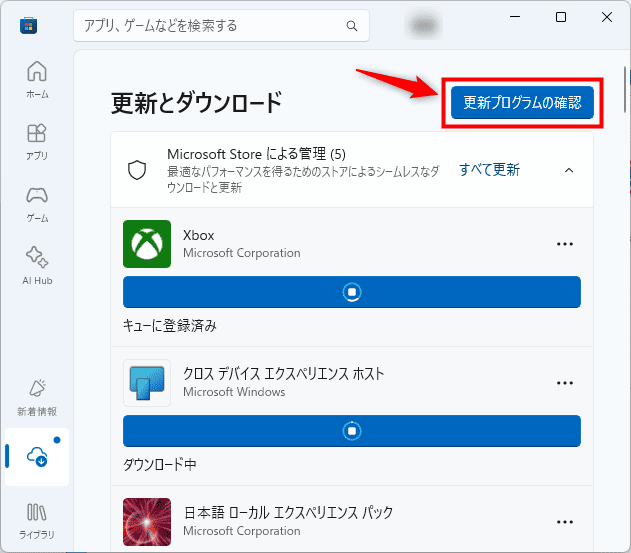The width and height of the screenshot is (631, 553).
Task: Select the downloads cloud icon in sidebar
Action: [37, 457]
